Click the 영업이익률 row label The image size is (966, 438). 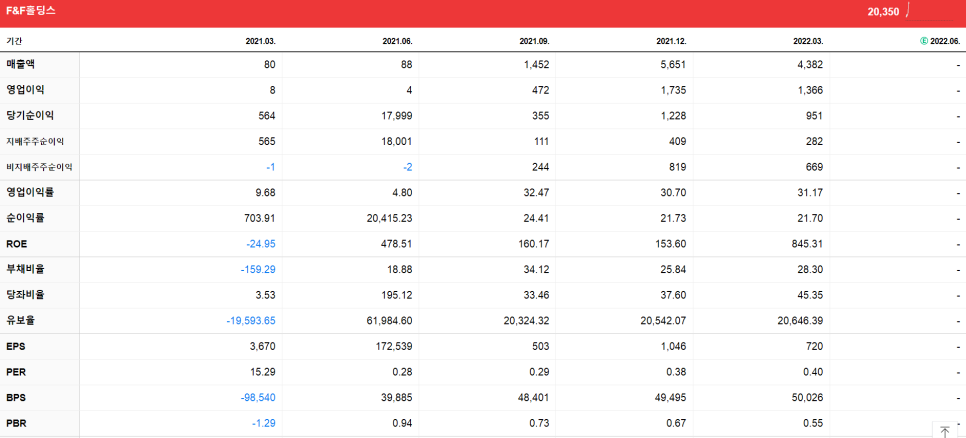[30, 193]
